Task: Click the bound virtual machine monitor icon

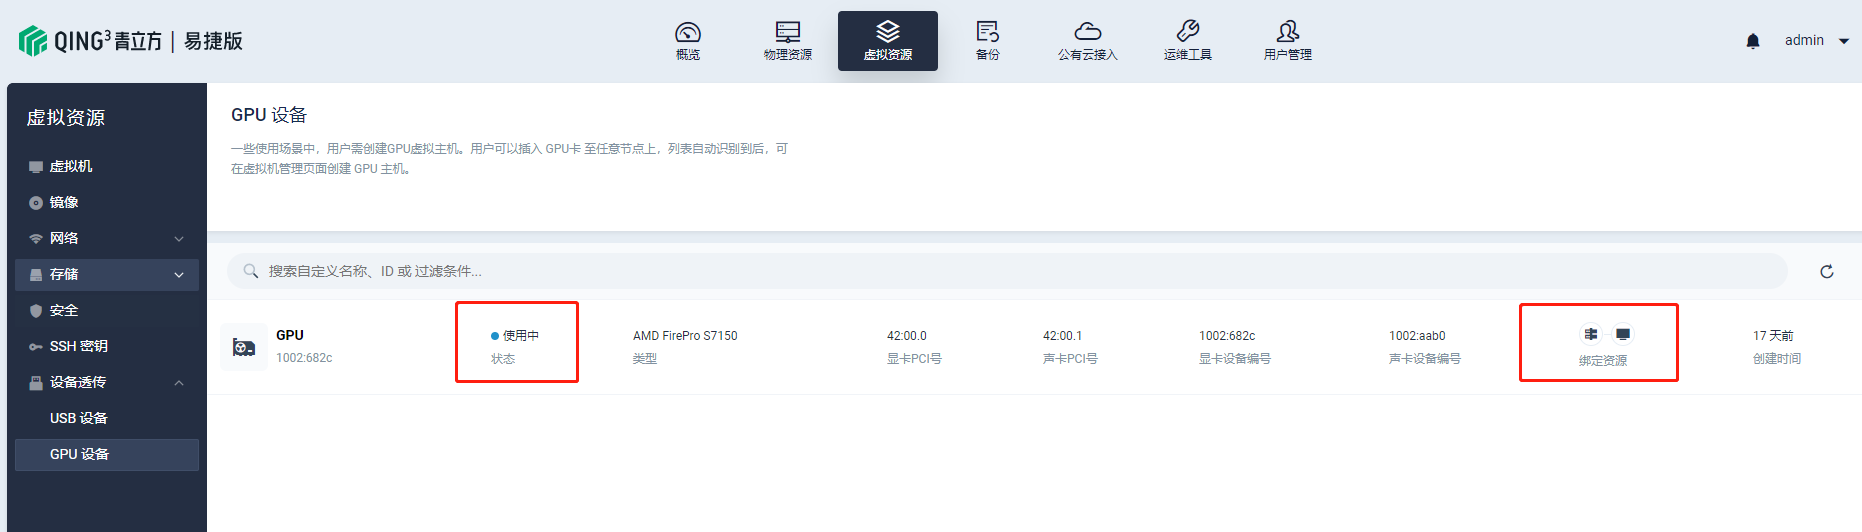Action: (1623, 334)
